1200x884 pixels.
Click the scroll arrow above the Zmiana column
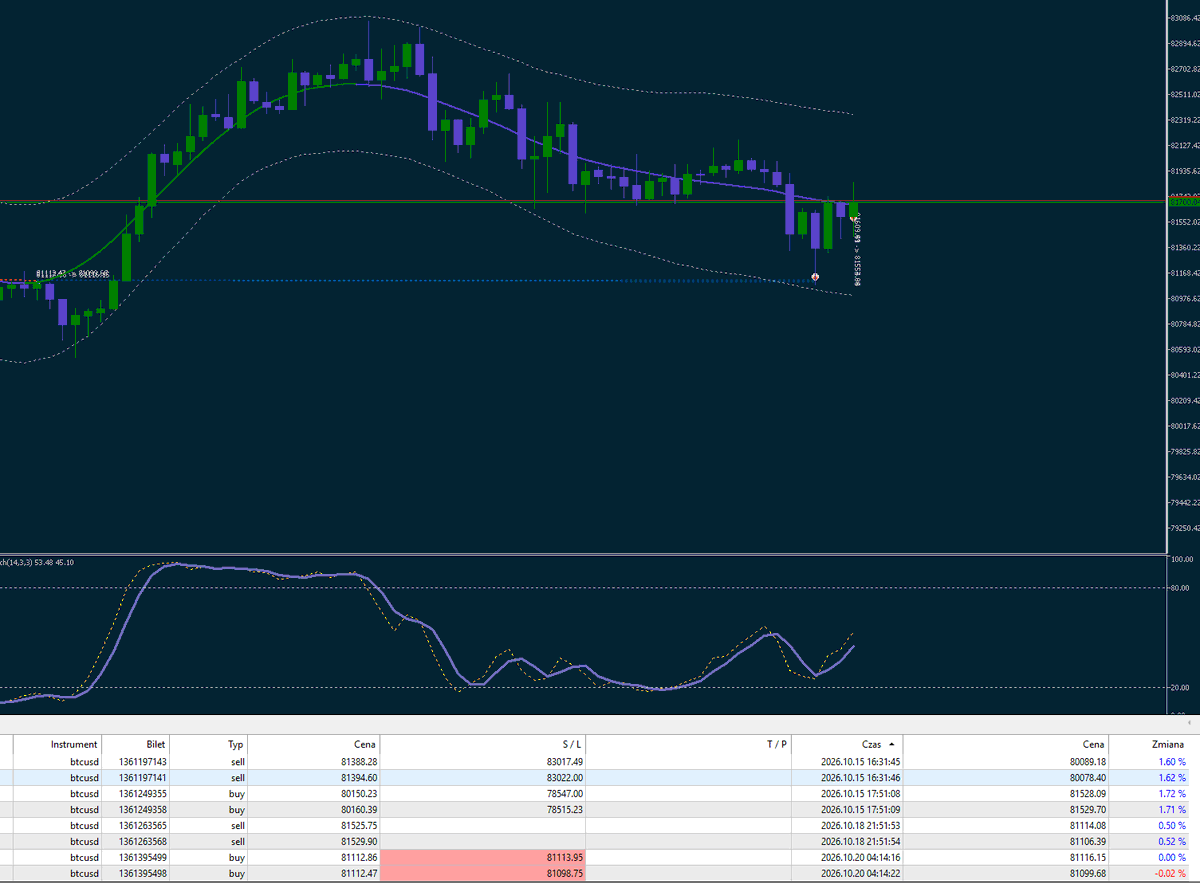click(x=1188, y=721)
